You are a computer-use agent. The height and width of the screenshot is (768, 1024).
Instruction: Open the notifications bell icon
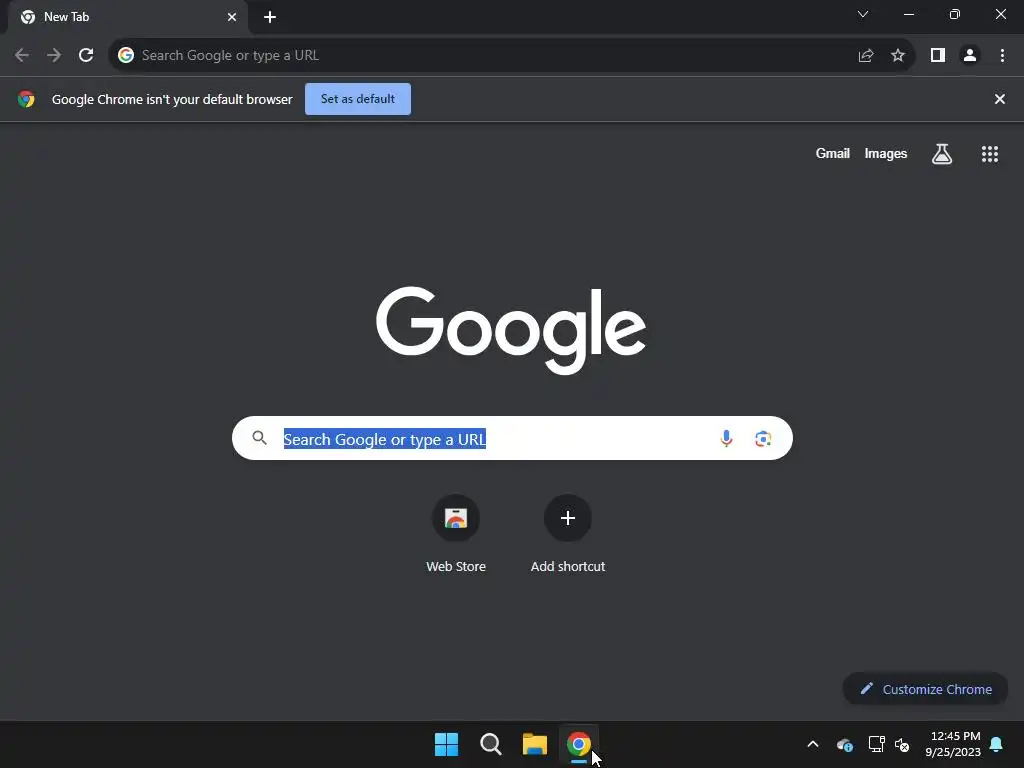tap(997, 744)
